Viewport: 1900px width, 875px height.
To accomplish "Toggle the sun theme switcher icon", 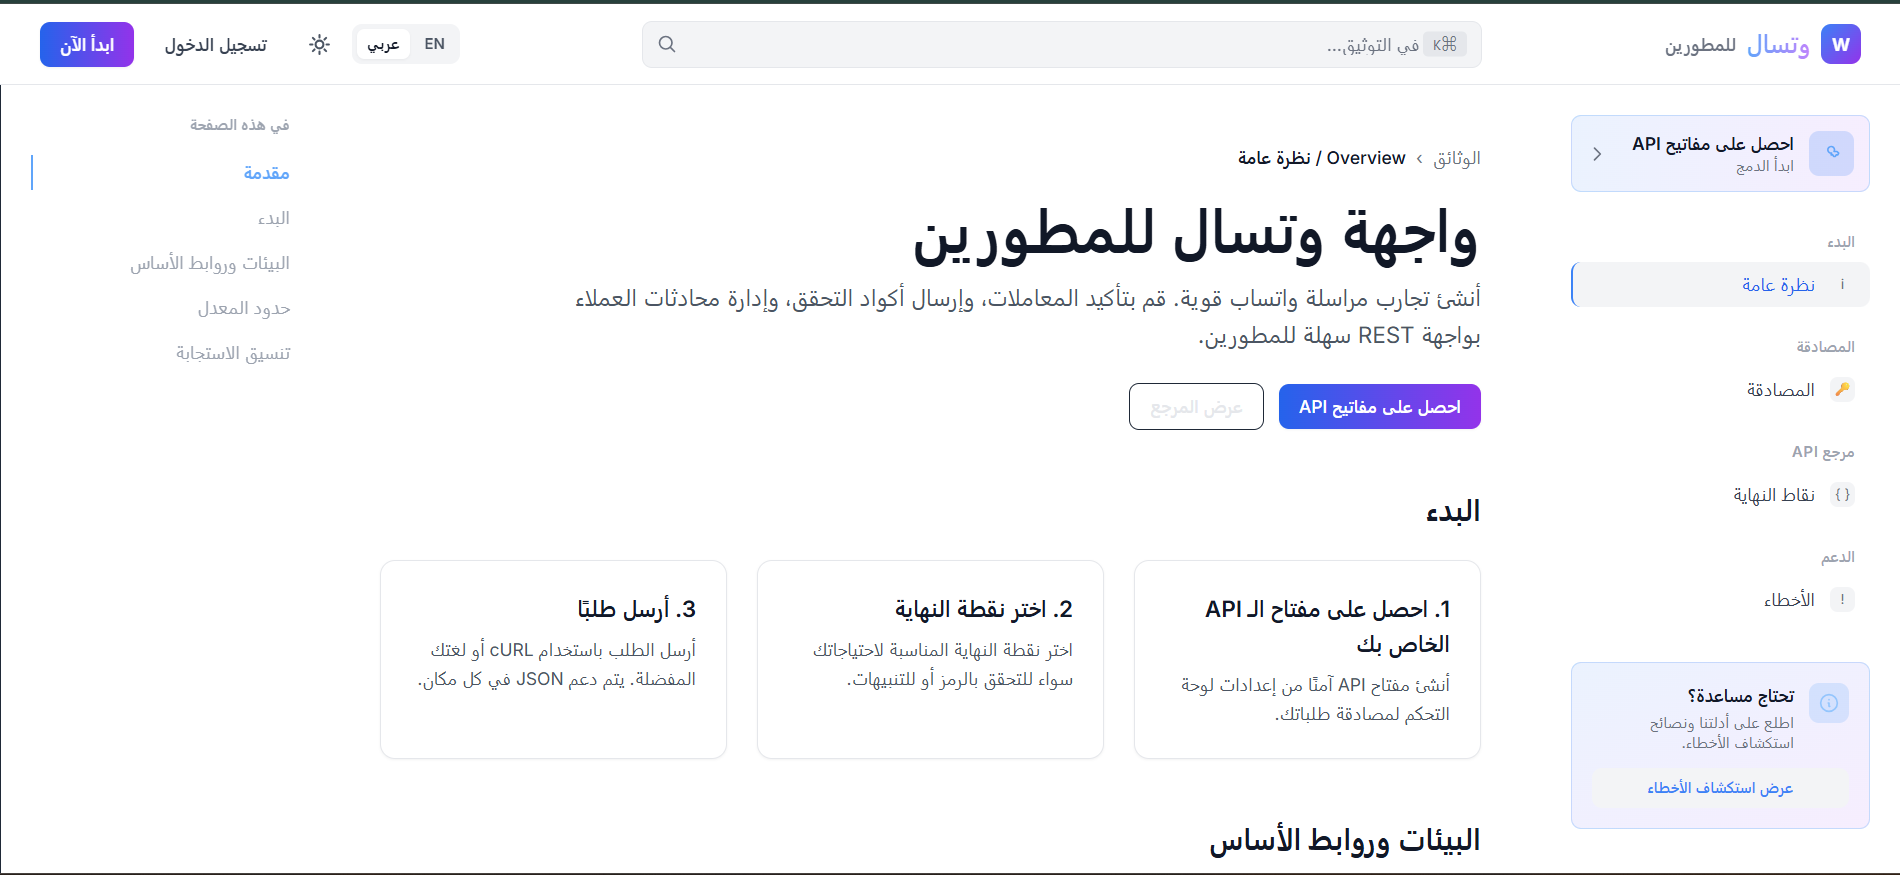I will [x=319, y=45].
